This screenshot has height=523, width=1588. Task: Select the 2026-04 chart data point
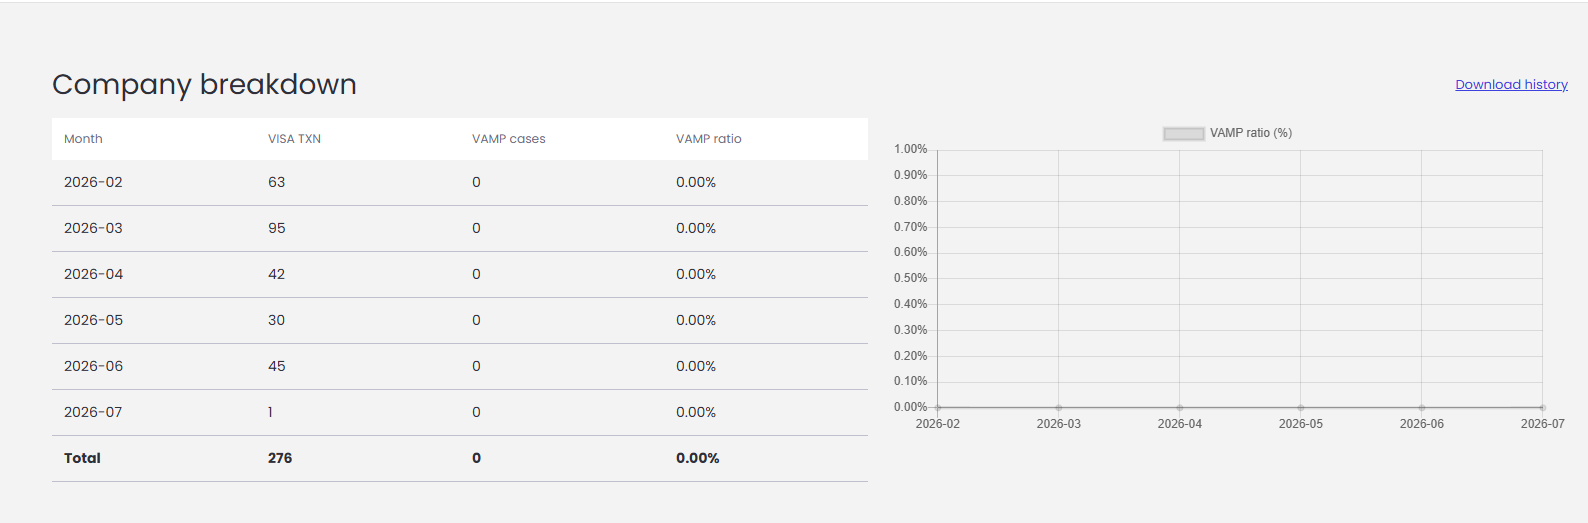1180,407
